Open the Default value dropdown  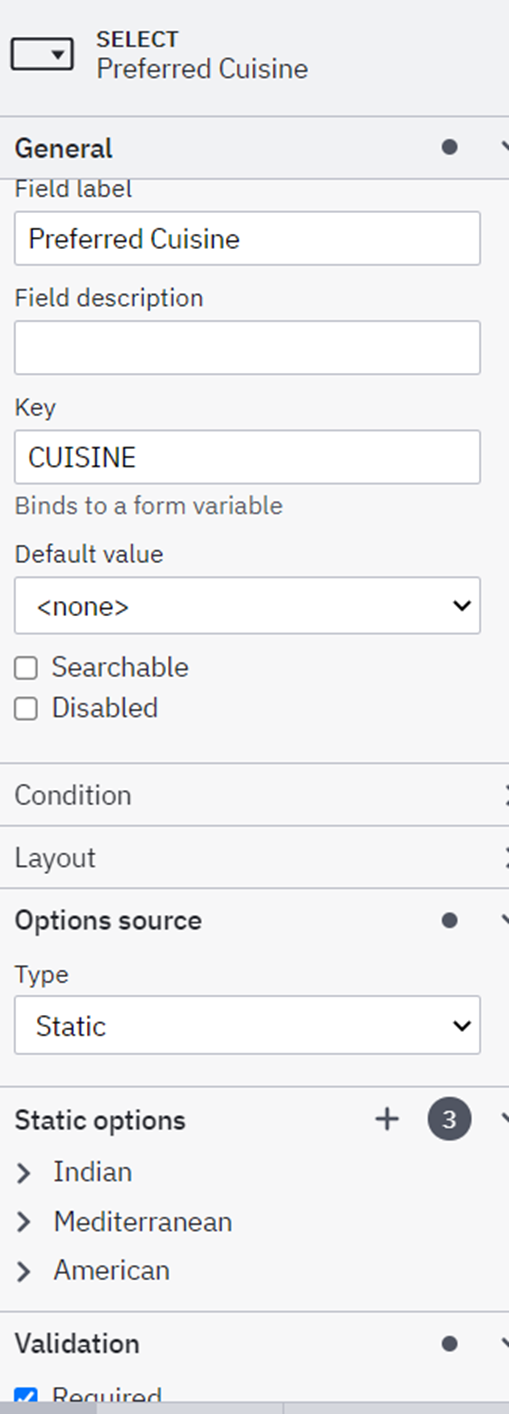click(x=247, y=605)
